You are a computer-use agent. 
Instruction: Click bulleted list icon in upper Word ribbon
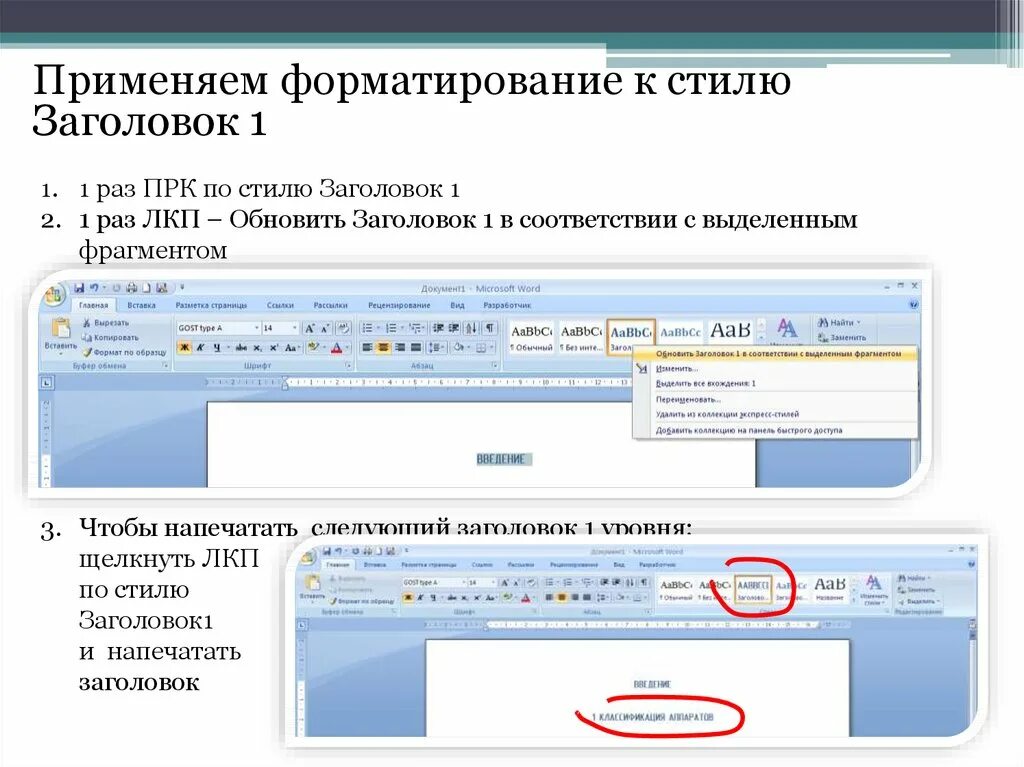[x=369, y=328]
